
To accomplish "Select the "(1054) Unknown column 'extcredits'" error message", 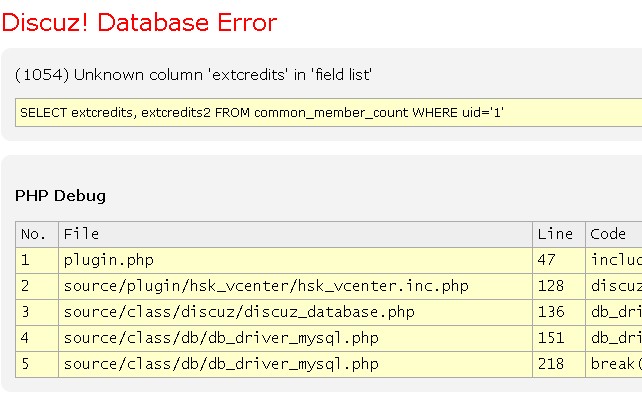I will tap(193, 75).
